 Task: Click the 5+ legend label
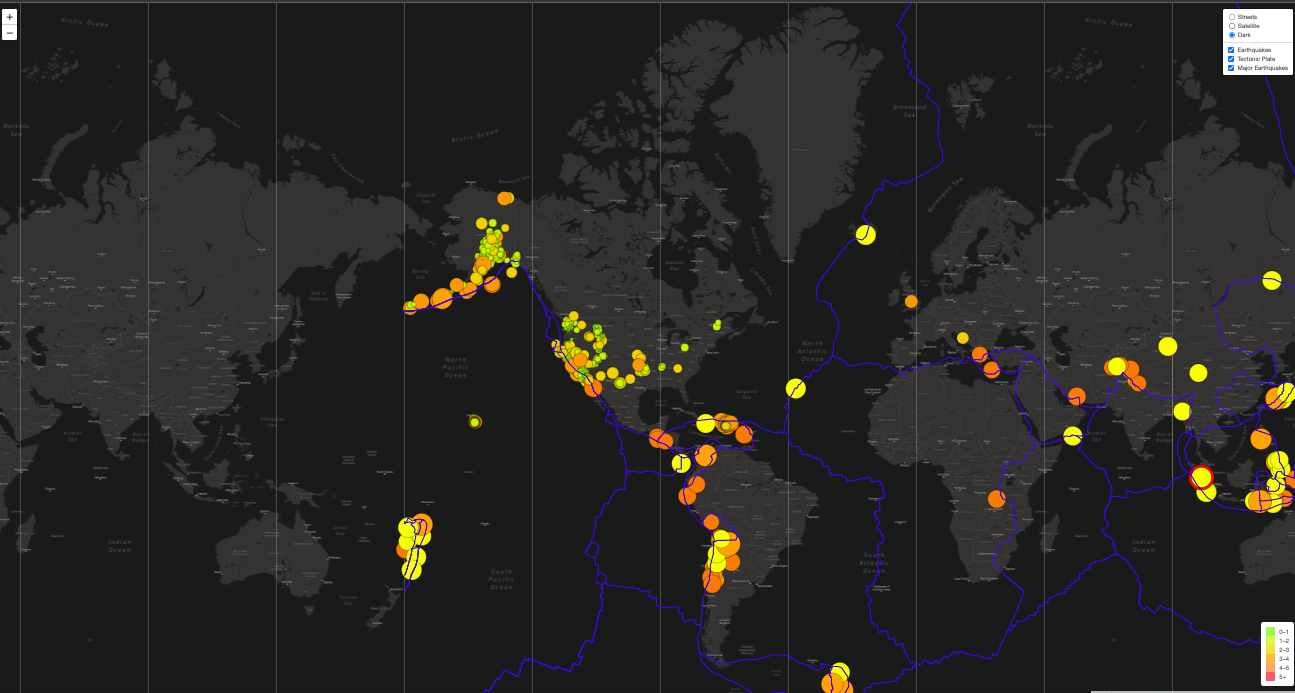(1283, 677)
